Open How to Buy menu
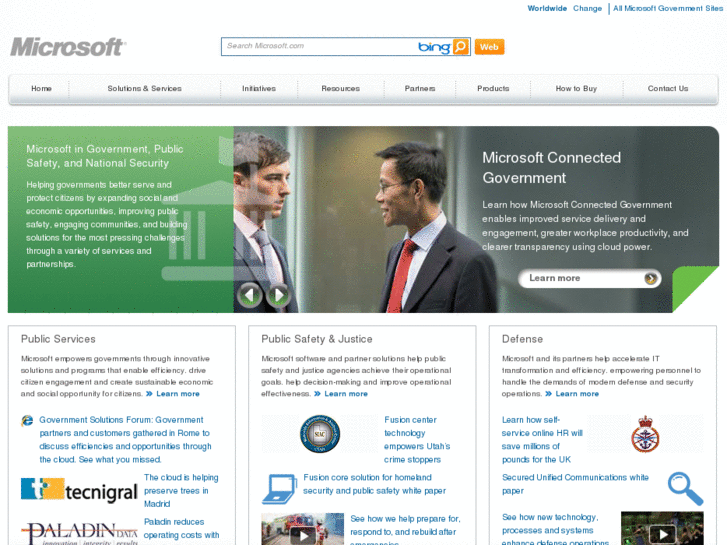The width and height of the screenshot is (727, 545). [x=576, y=89]
